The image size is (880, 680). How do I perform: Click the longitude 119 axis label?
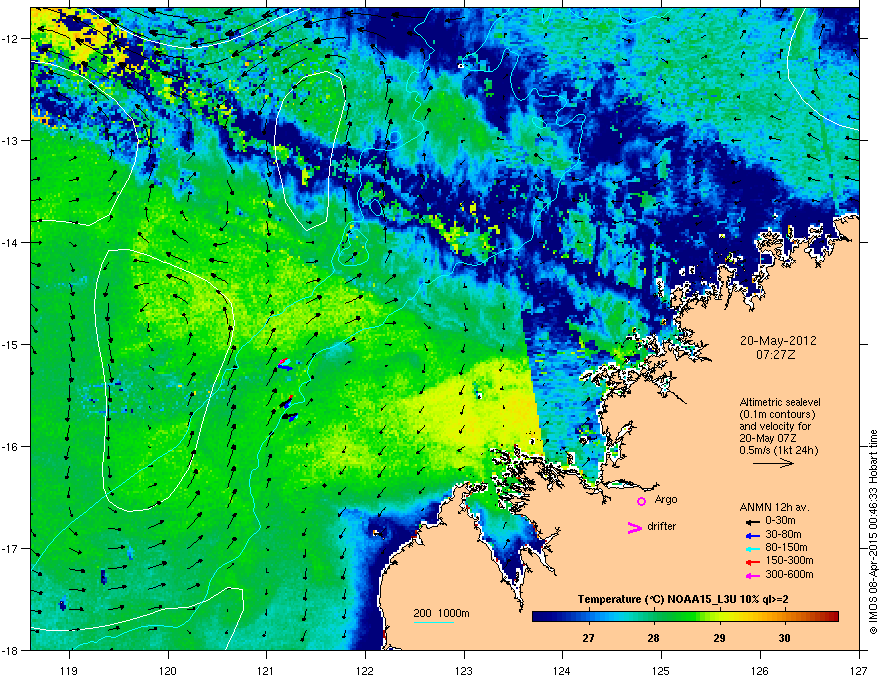(69, 671)
